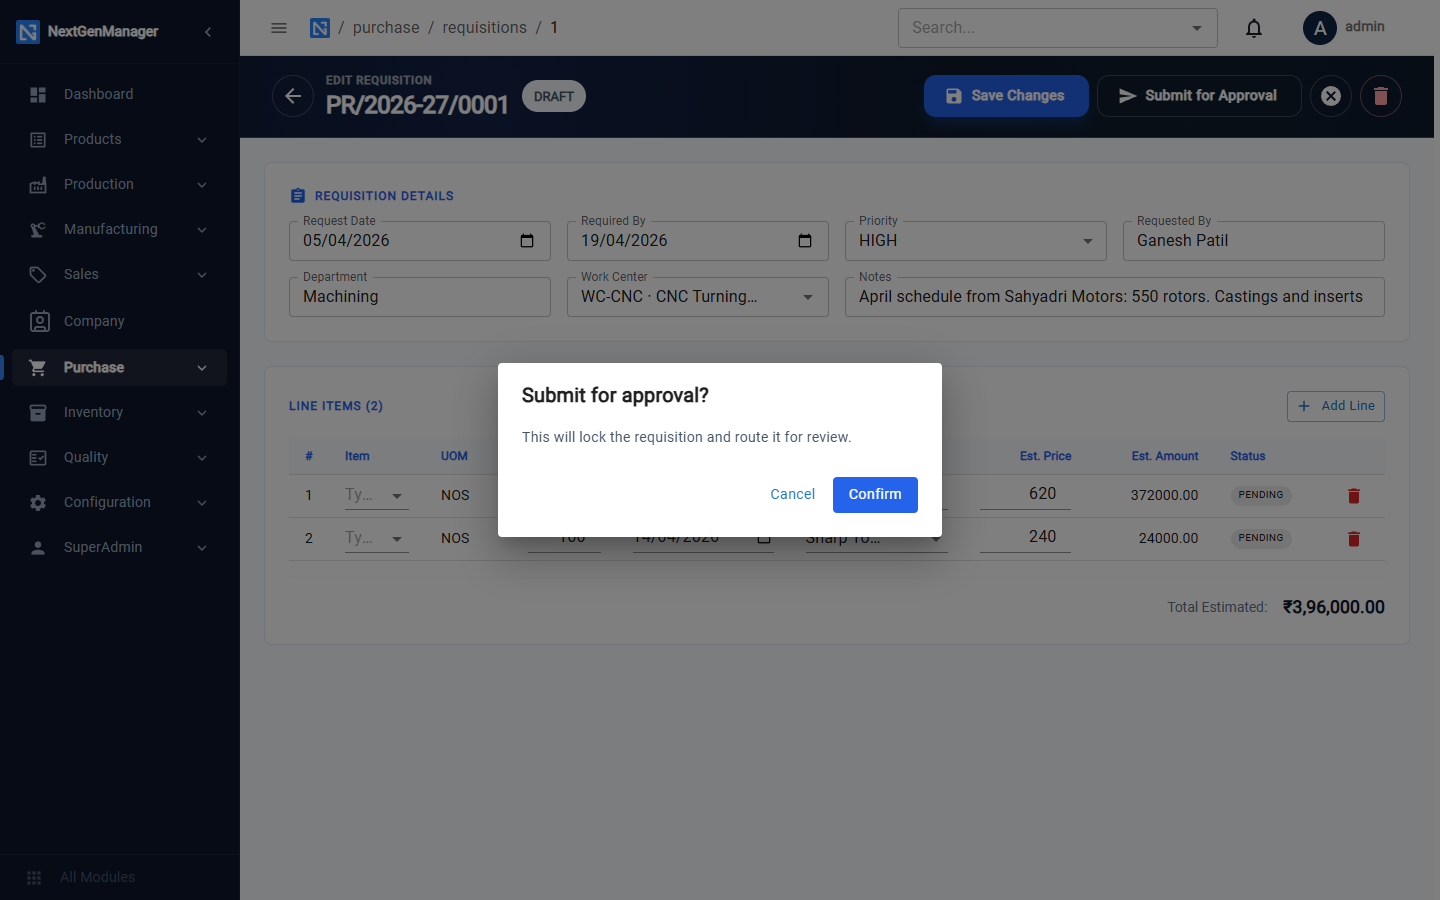This screenshot has width=1440, height=900.
Task: Click the circled X cancel icon in header
Action: click(1331, 96)
